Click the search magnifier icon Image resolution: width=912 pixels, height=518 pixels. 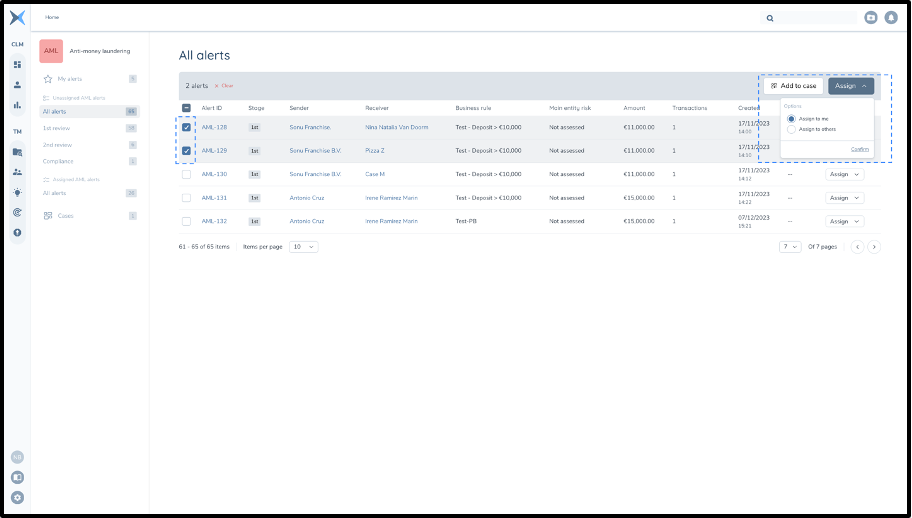[x=770, y=18]
